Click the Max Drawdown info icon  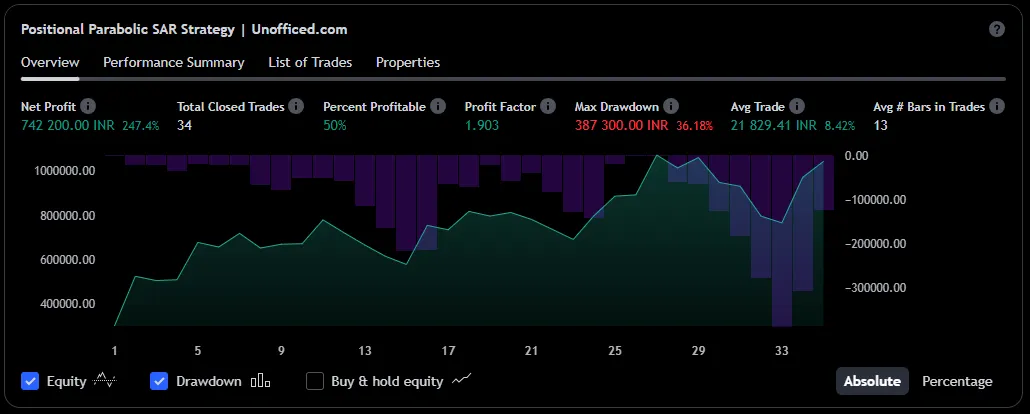(671, 106)
